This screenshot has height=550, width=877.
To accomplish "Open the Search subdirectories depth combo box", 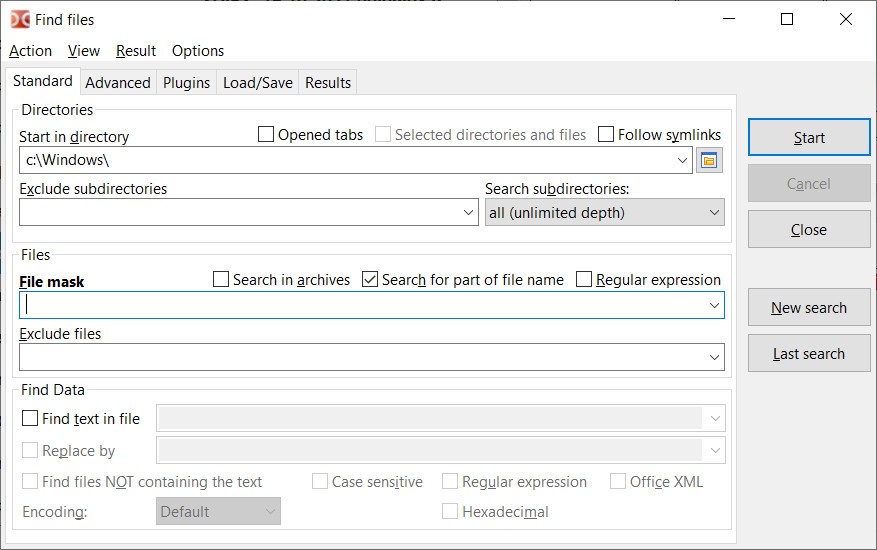I will click(x=605, y=213).
